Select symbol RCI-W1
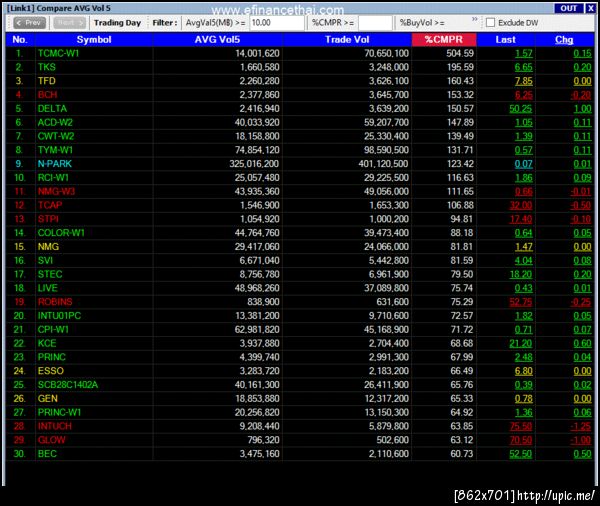The width and height of the screenshot is (600, 506). 53,178
